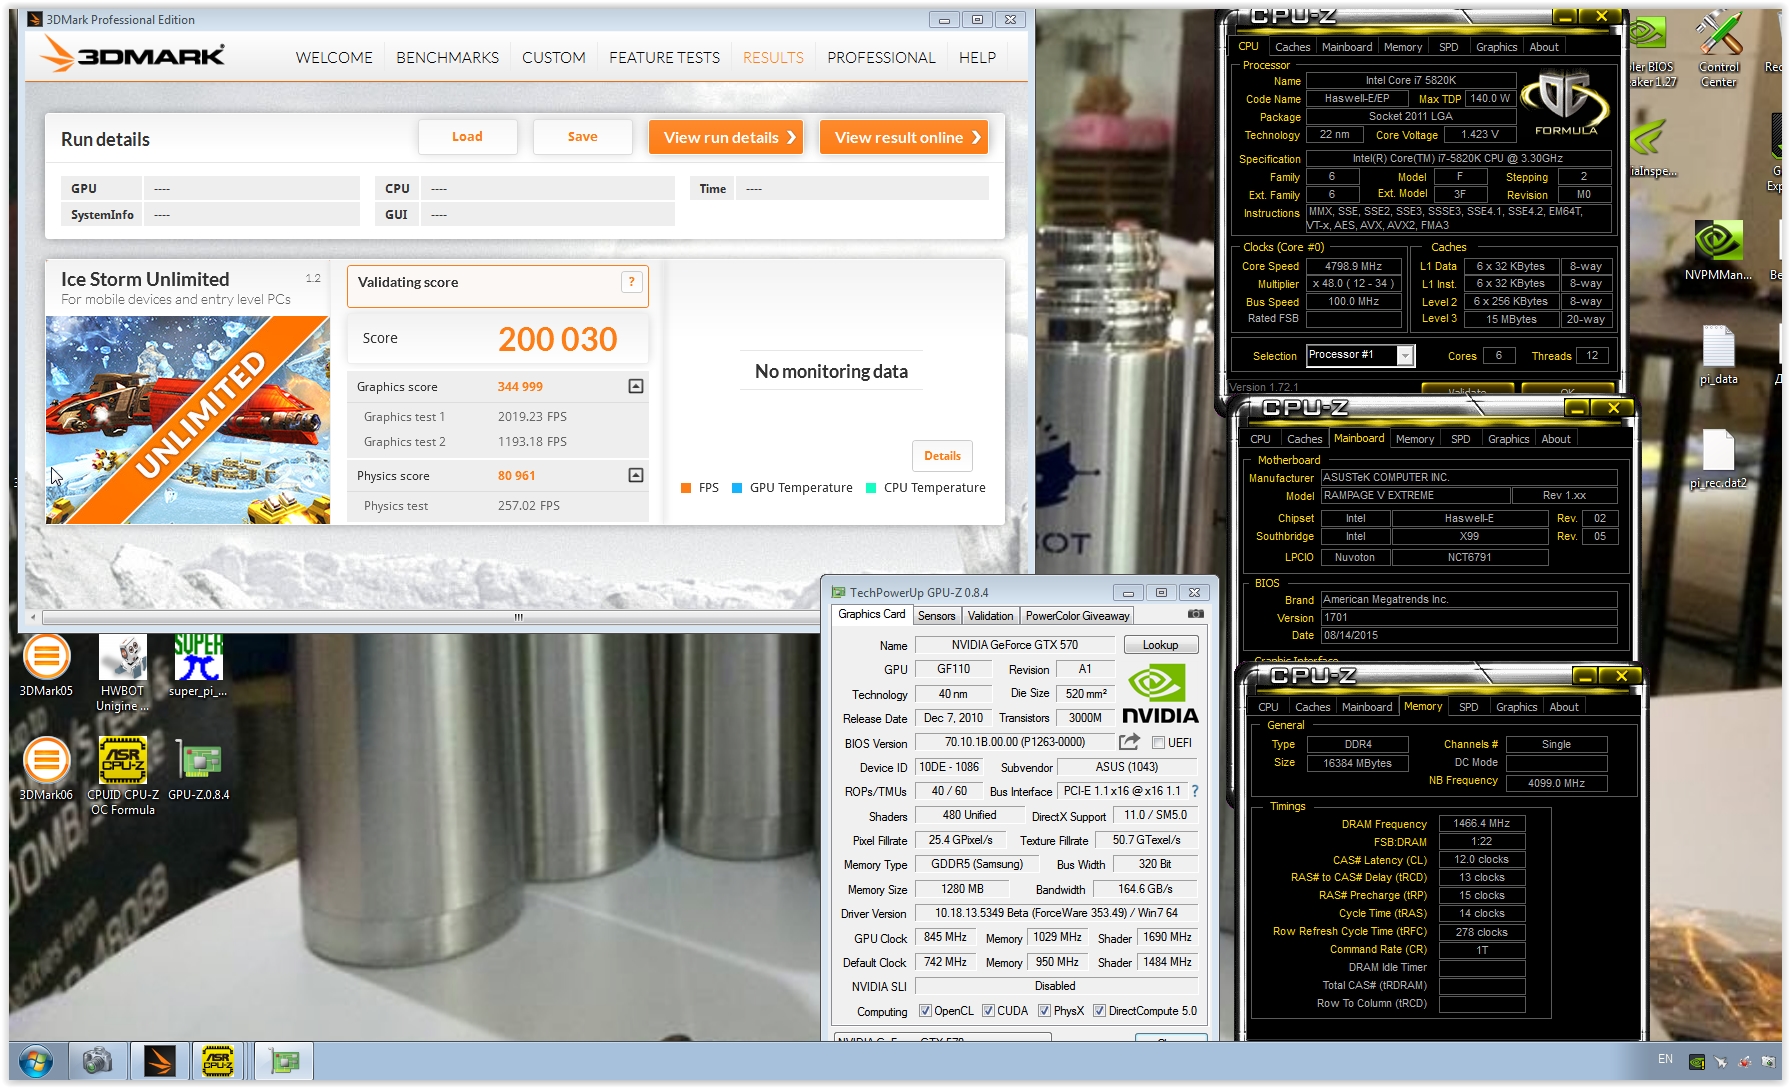Open 3DMark05 desktop shortcut

[46, 665]
